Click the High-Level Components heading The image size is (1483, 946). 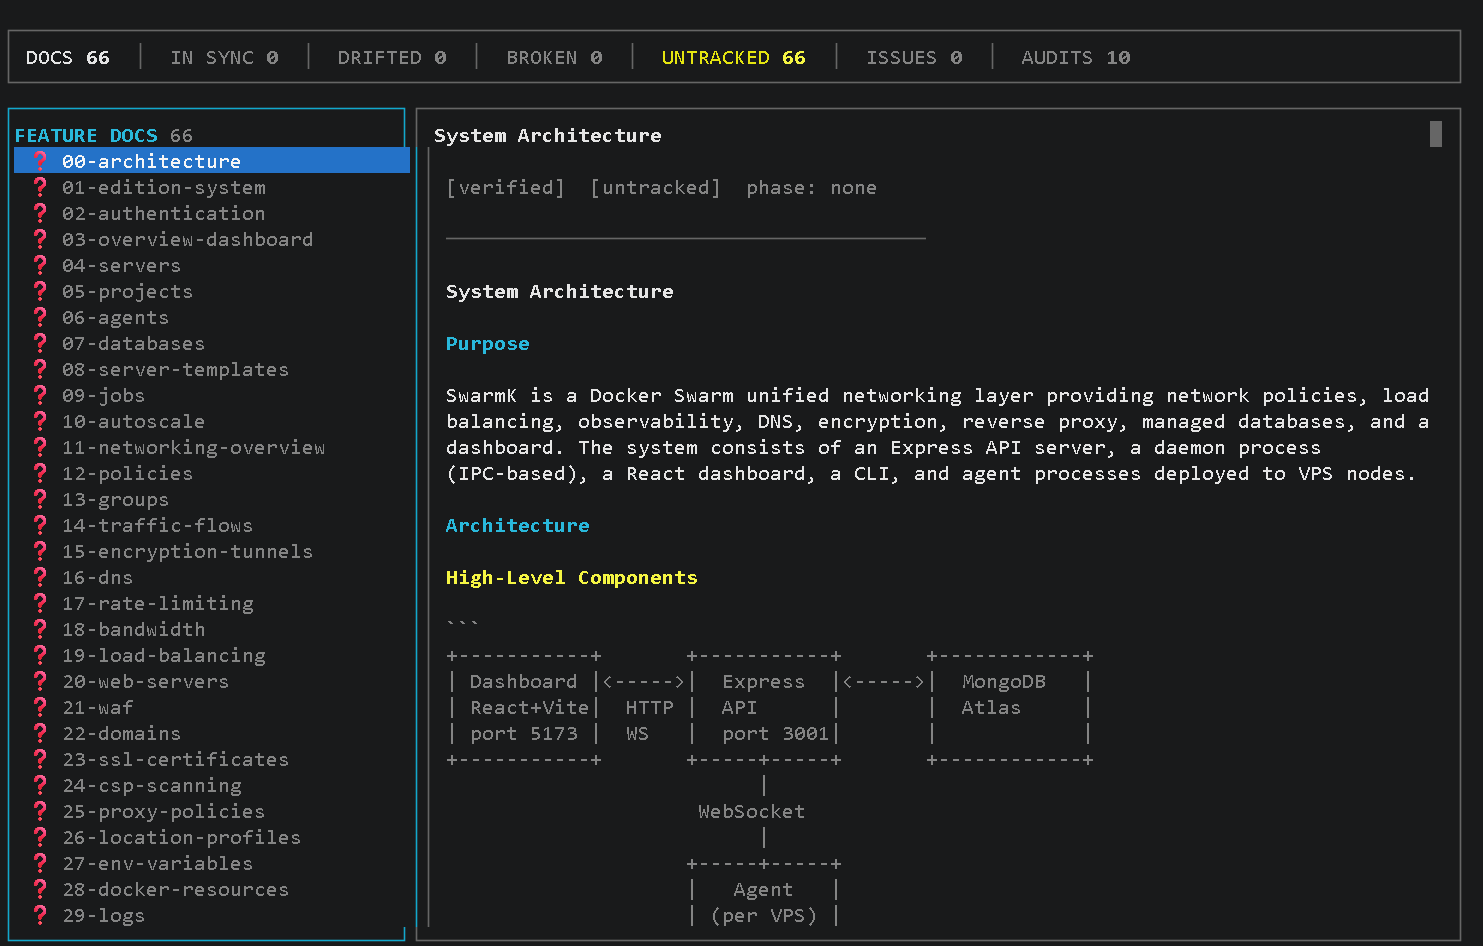click(x=572, y=577)
